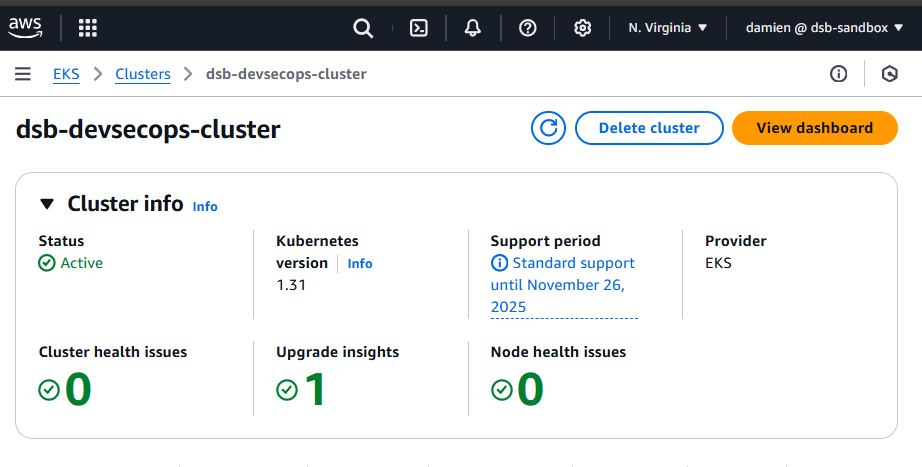Click the View dashboard button
Viewport: 922px width, 467px height.
814,128
